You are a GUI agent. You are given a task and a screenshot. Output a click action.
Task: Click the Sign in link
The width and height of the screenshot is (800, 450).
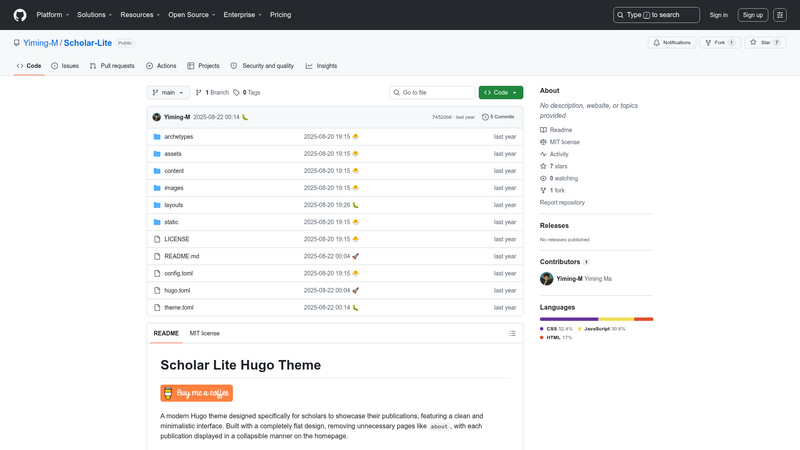(718, 15)
